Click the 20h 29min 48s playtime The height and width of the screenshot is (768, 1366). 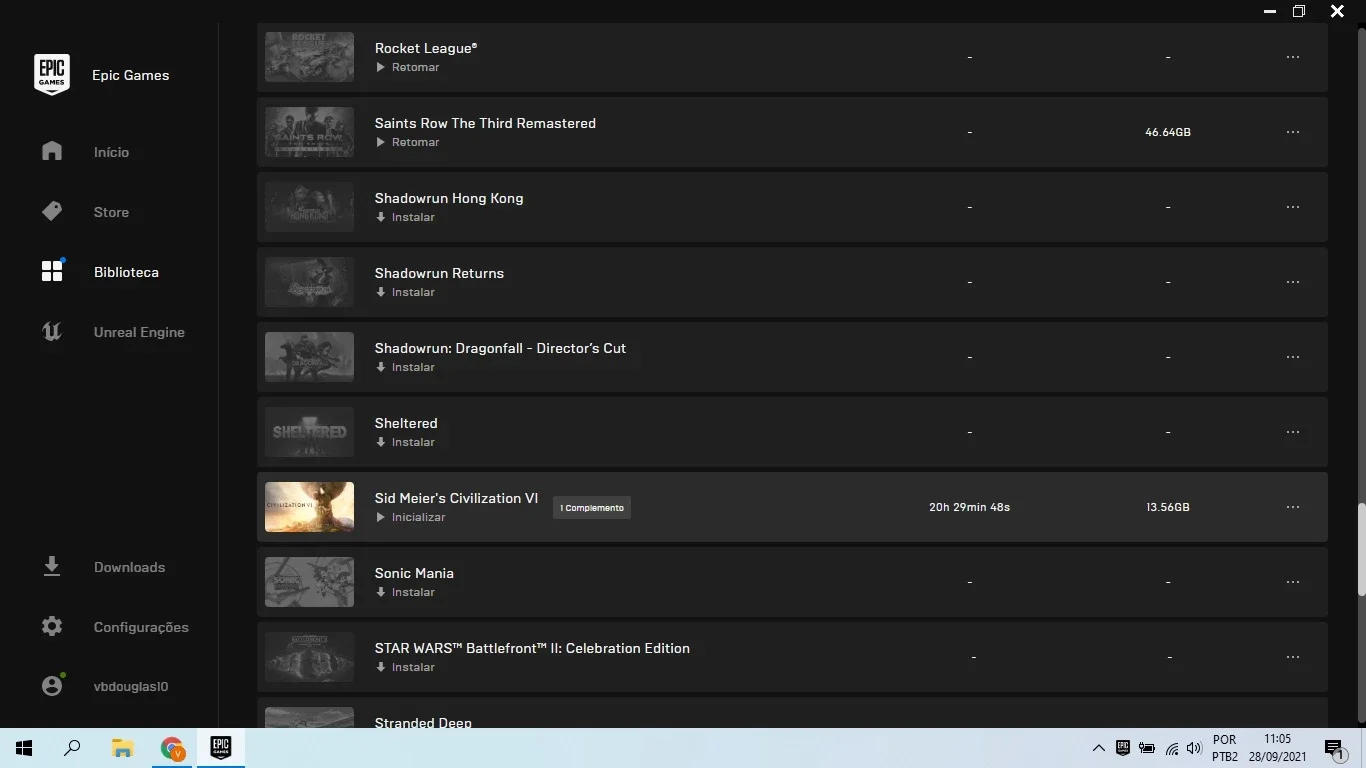[x=969, y=507]
